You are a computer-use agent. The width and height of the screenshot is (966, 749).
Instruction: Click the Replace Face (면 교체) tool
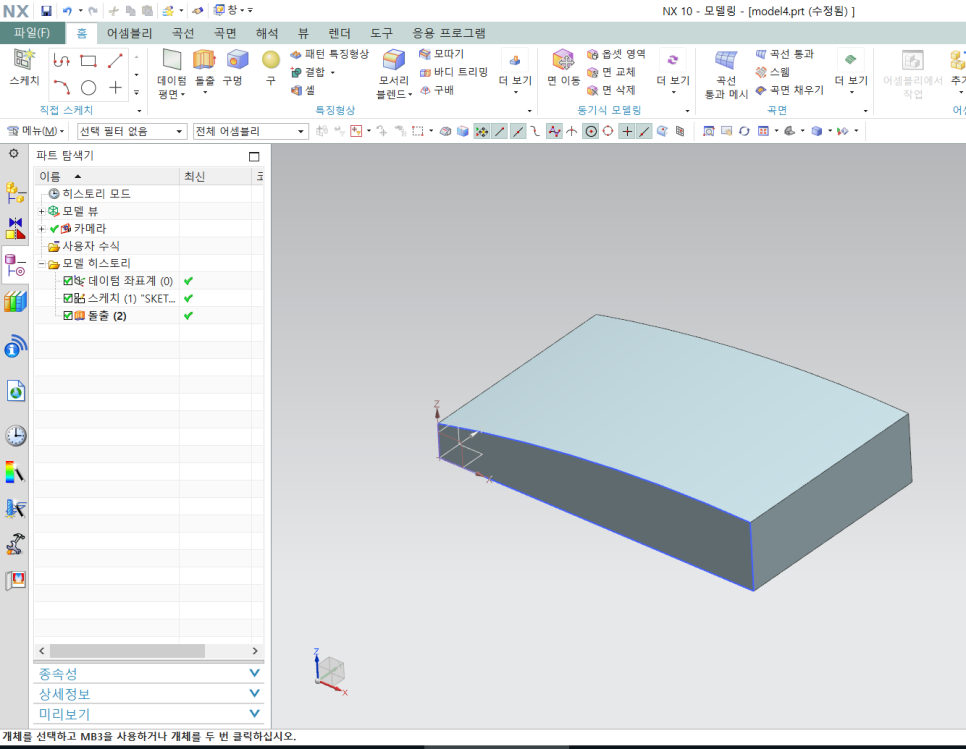(611, 72)
